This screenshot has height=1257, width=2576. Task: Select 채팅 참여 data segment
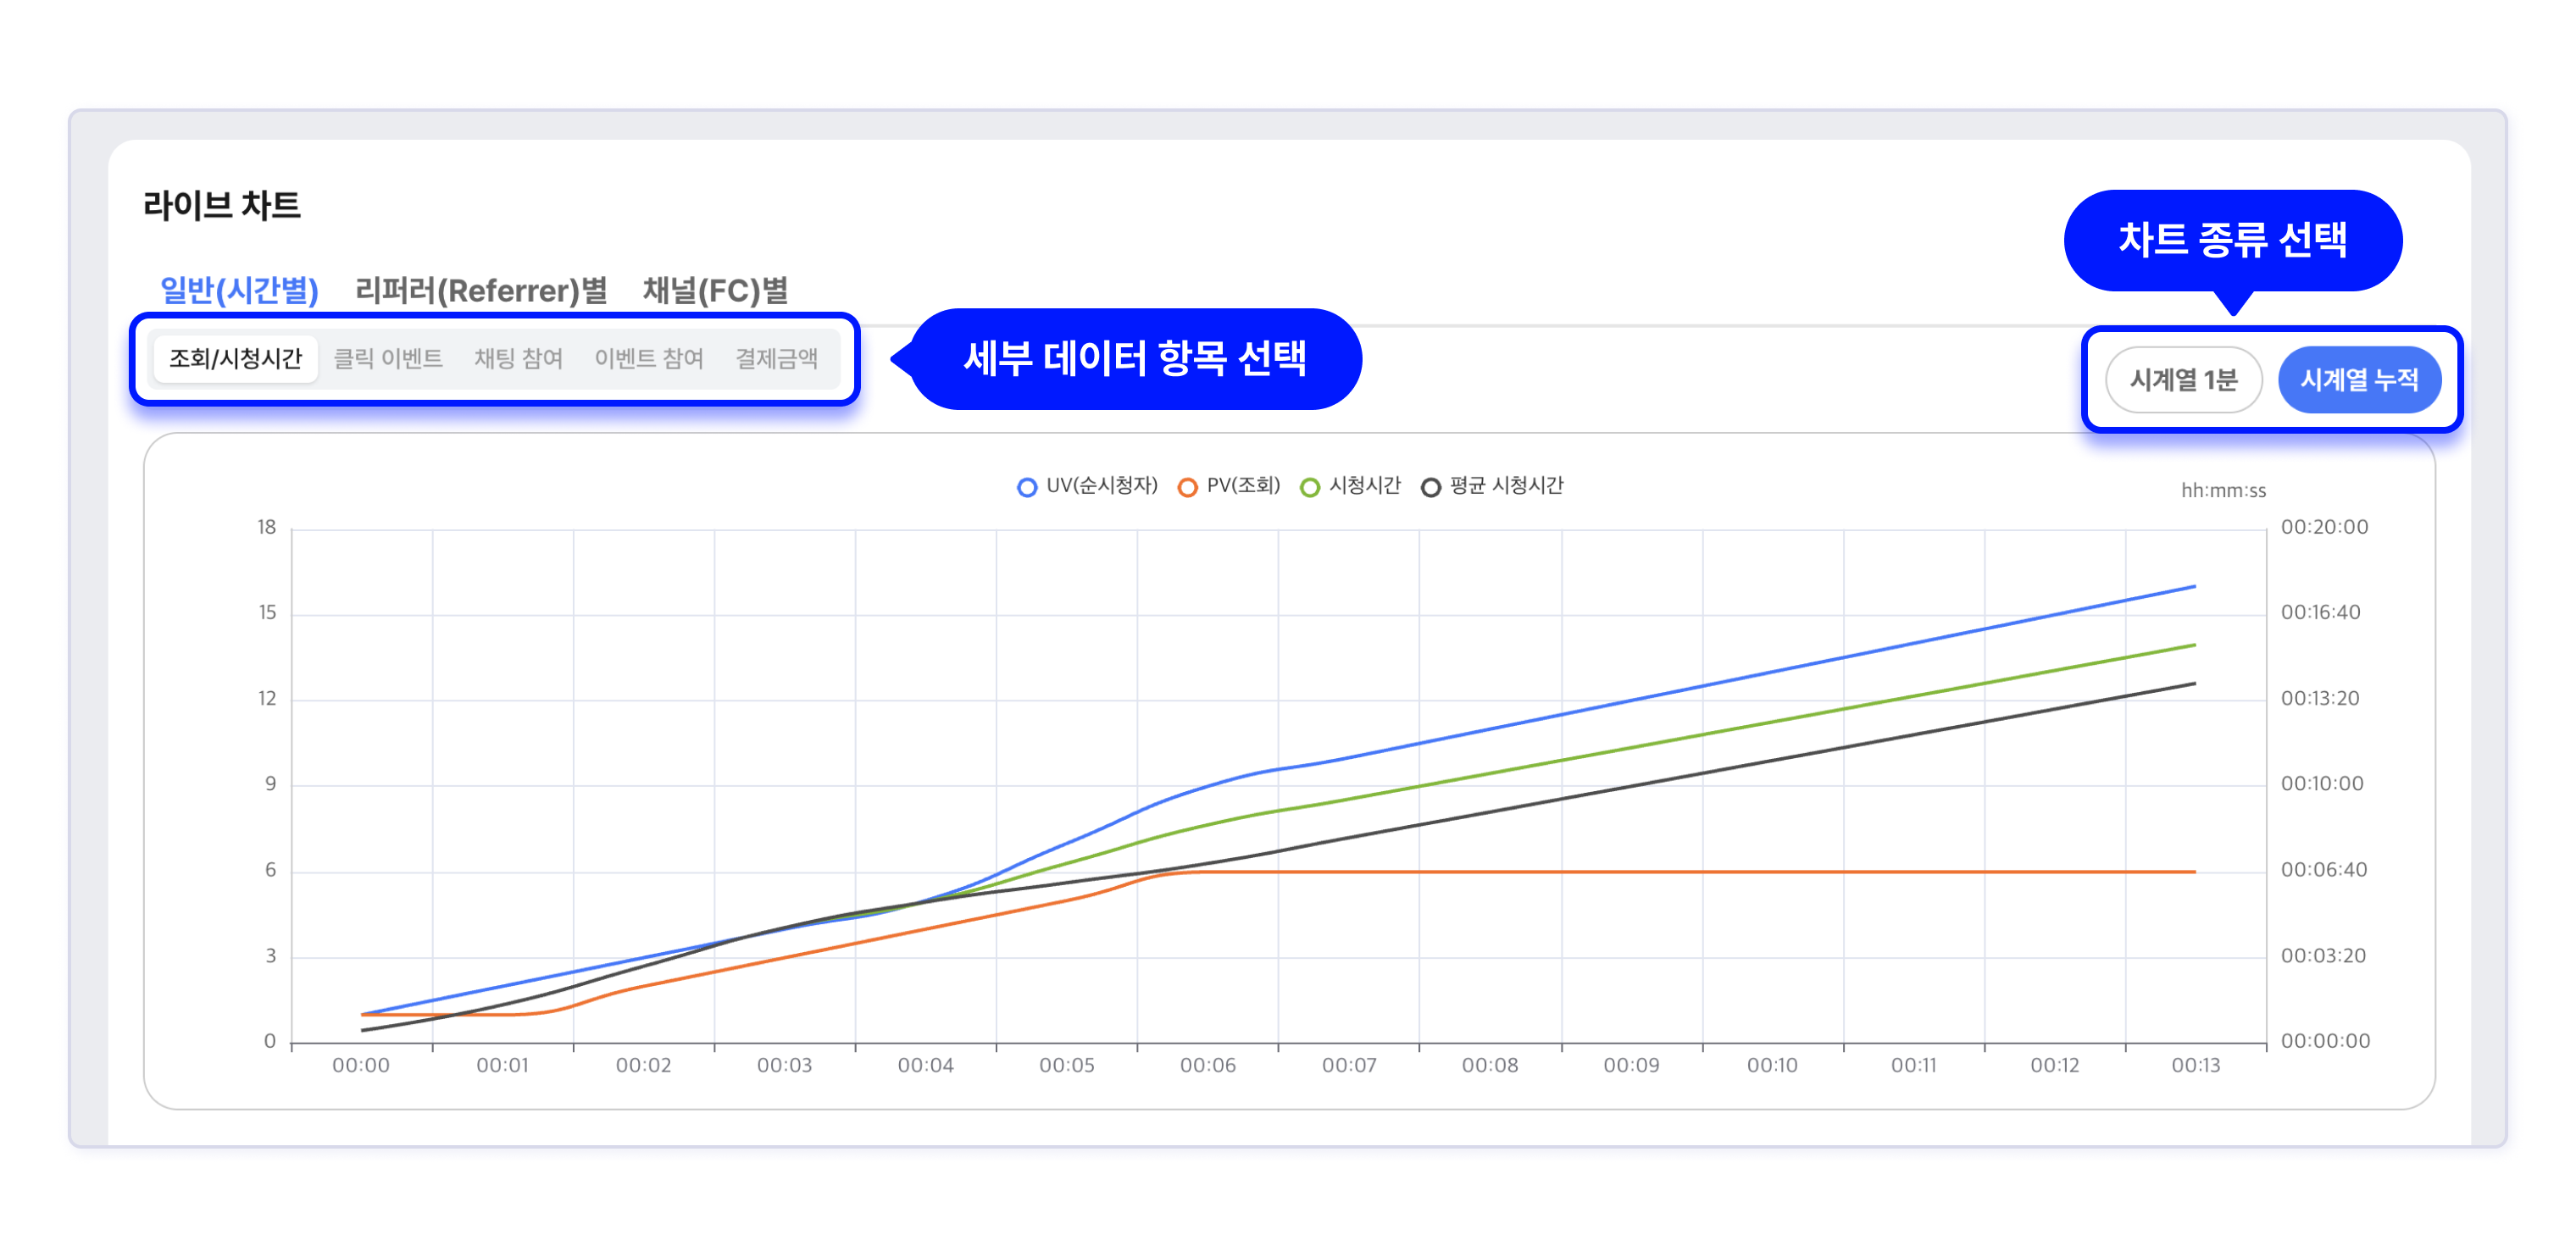click(x=518, y=358)
